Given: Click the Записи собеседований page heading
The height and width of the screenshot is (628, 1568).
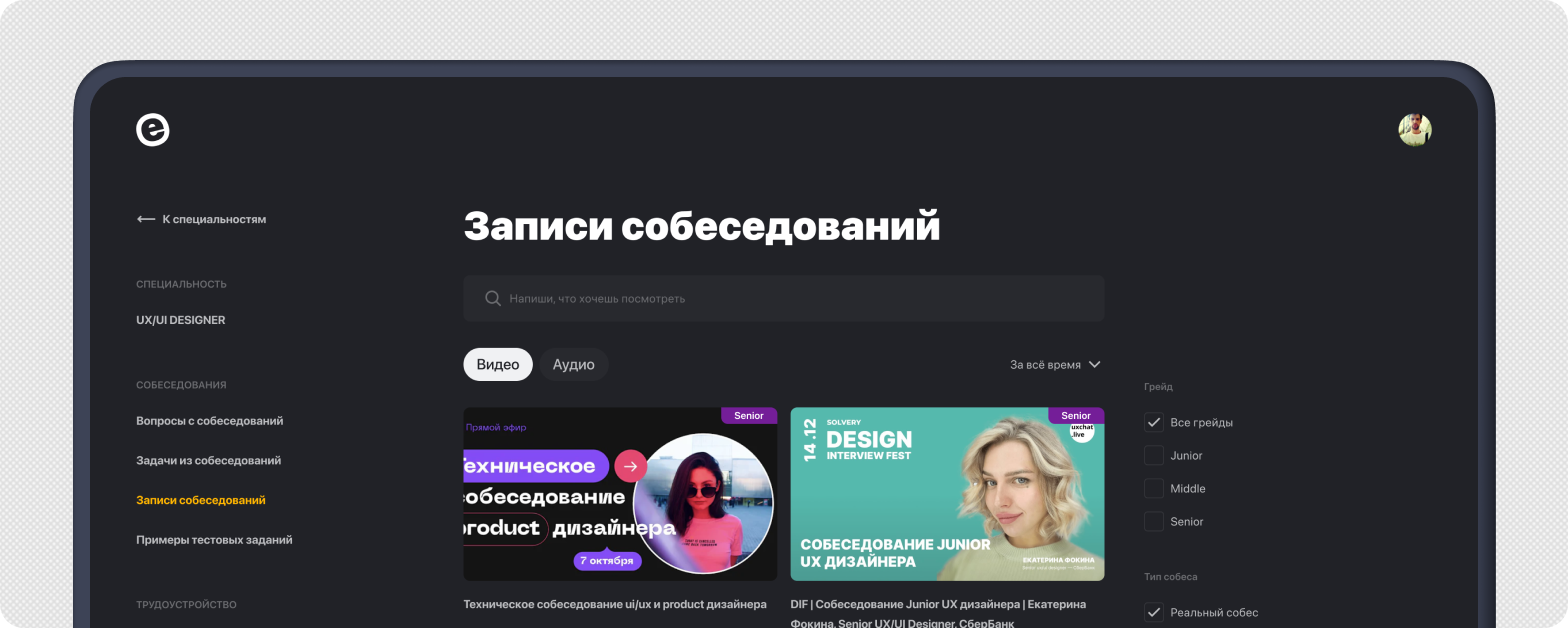Looking at the screenshot, I should 702,226.
